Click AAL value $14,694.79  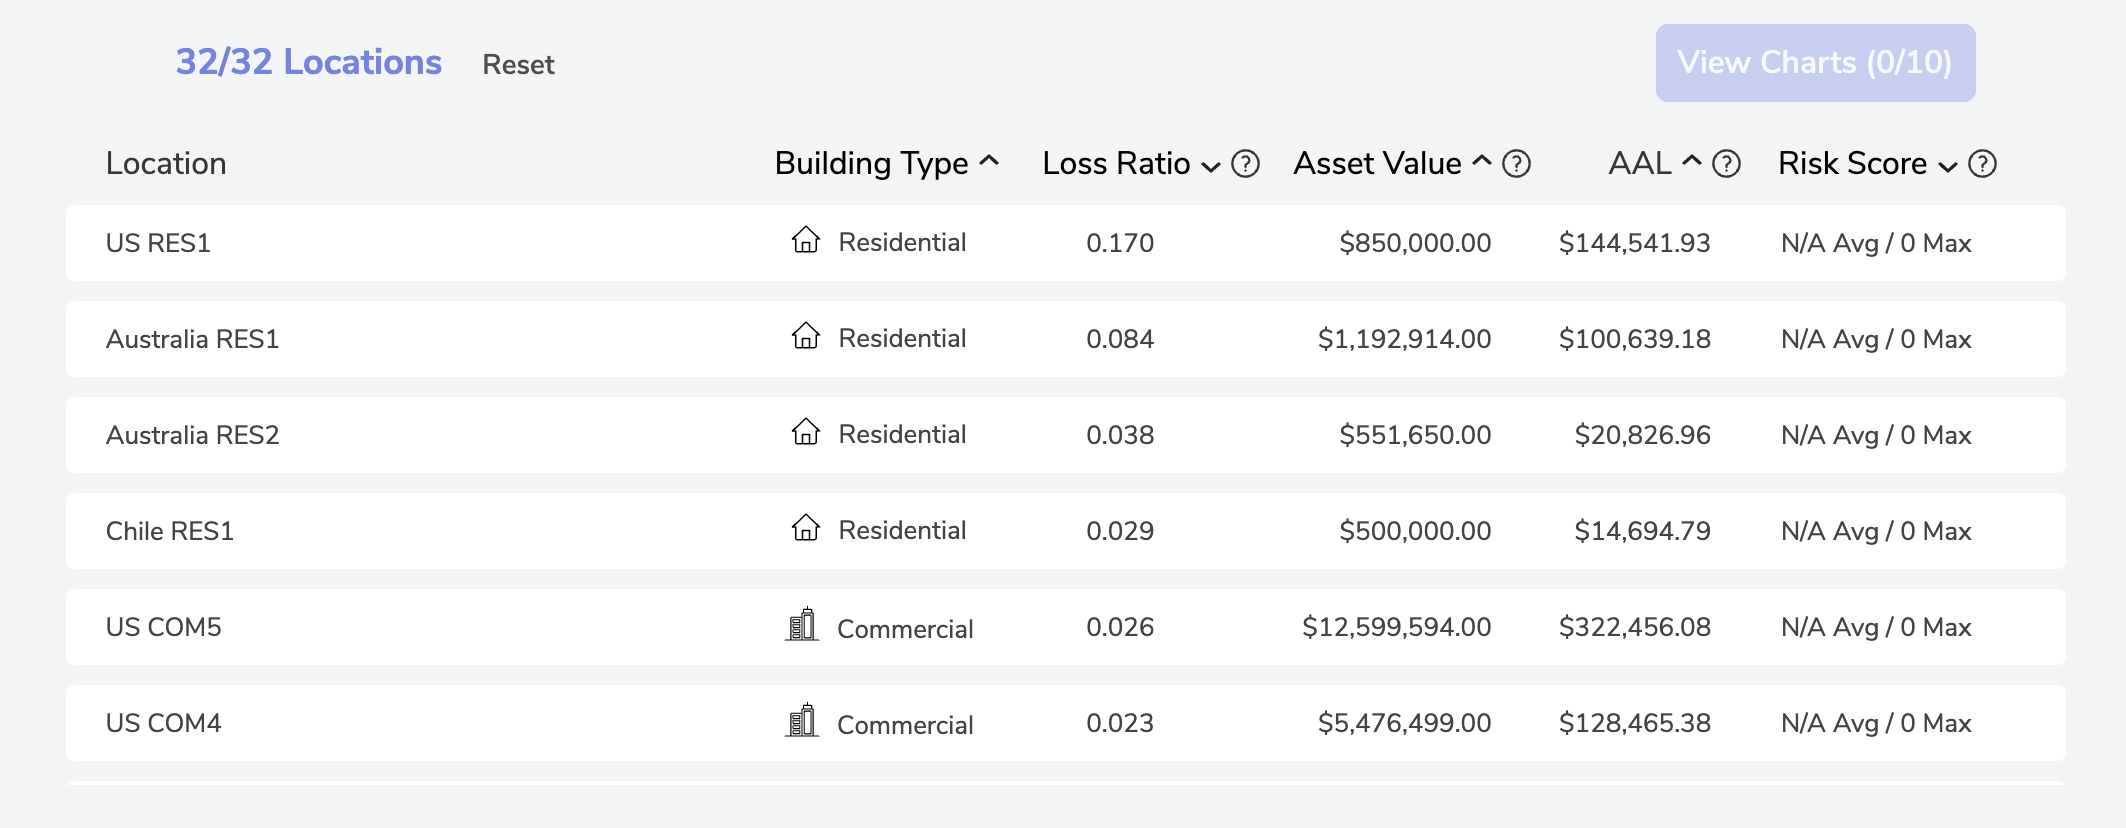(1643, 531)
